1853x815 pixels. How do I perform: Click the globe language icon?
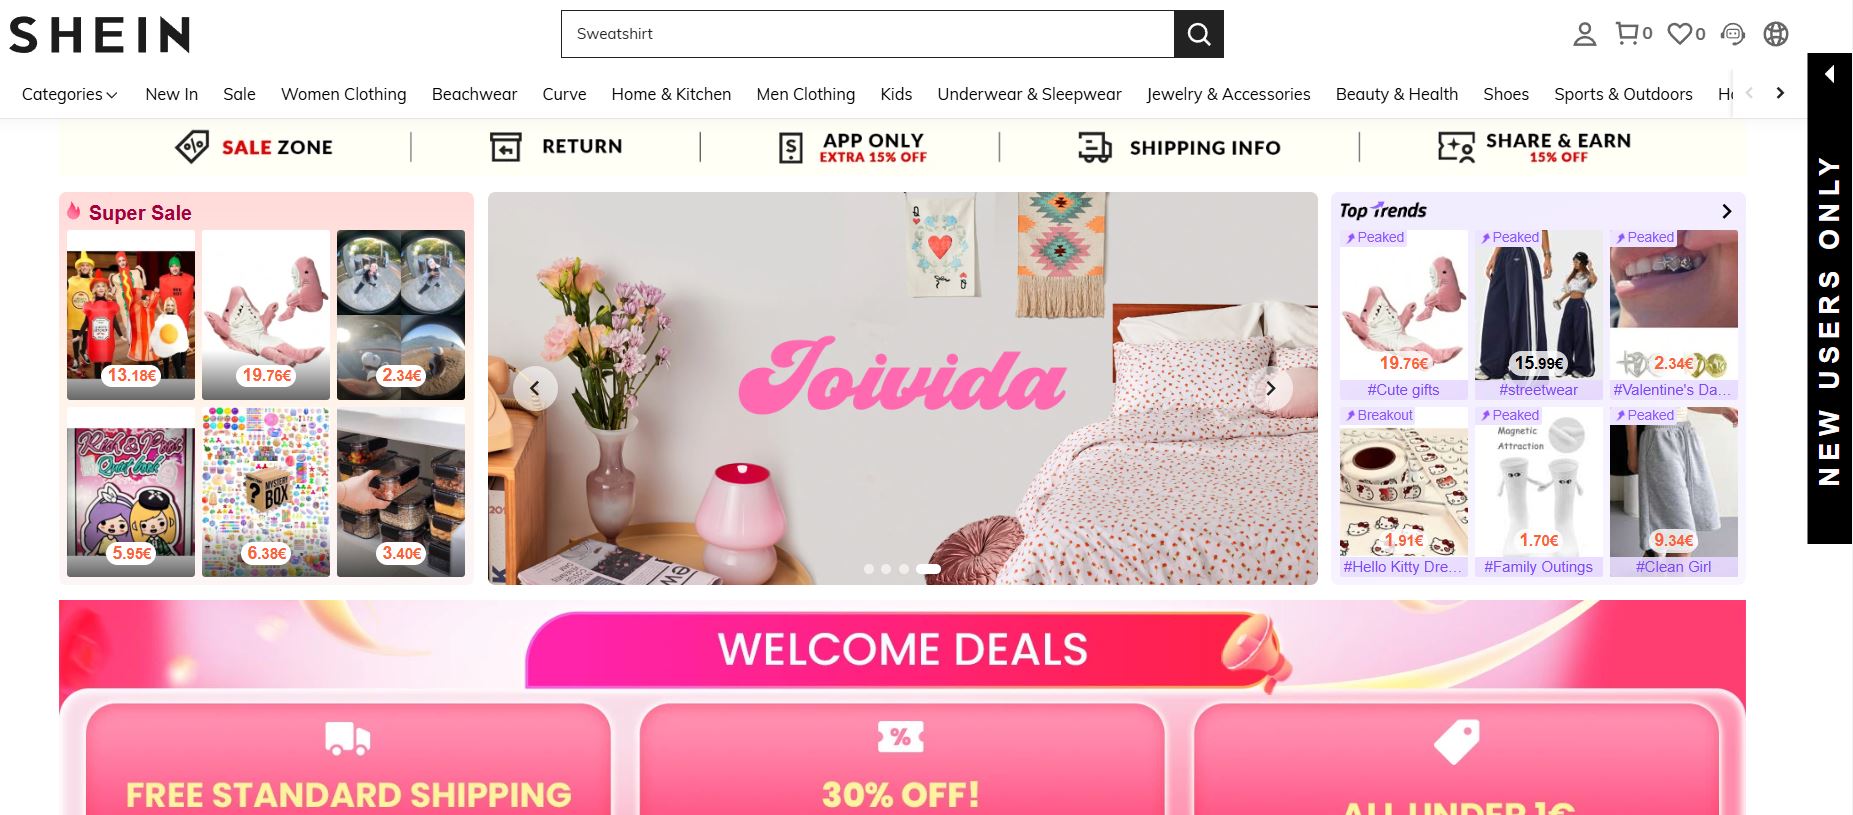coord(1776,34)
